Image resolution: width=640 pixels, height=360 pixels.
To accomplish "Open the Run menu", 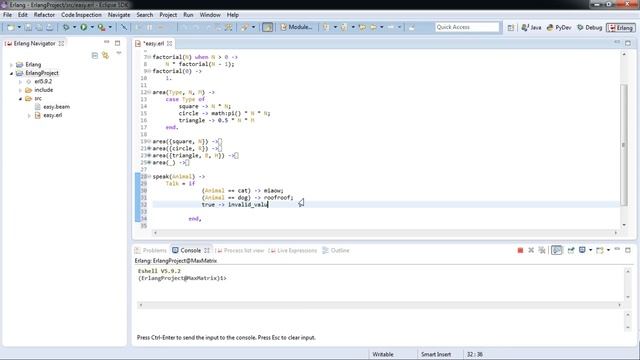I will 188,15.
